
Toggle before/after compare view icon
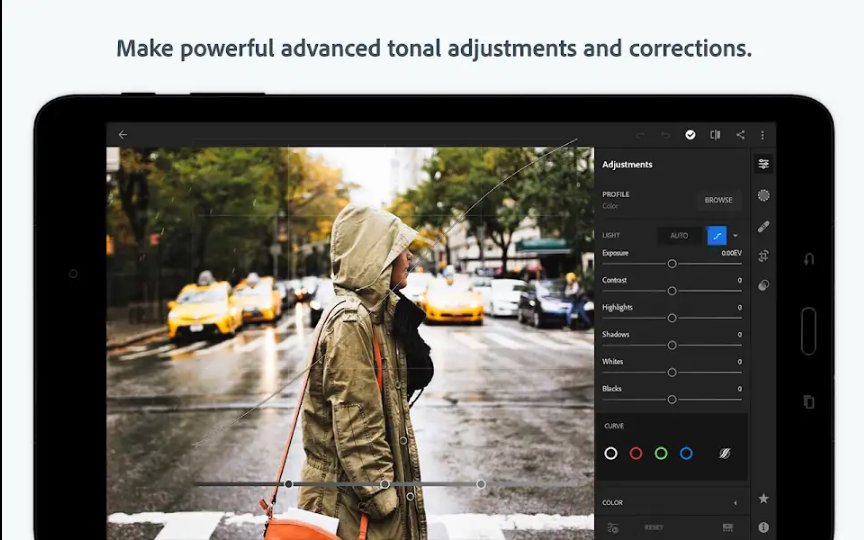(715, 135)
